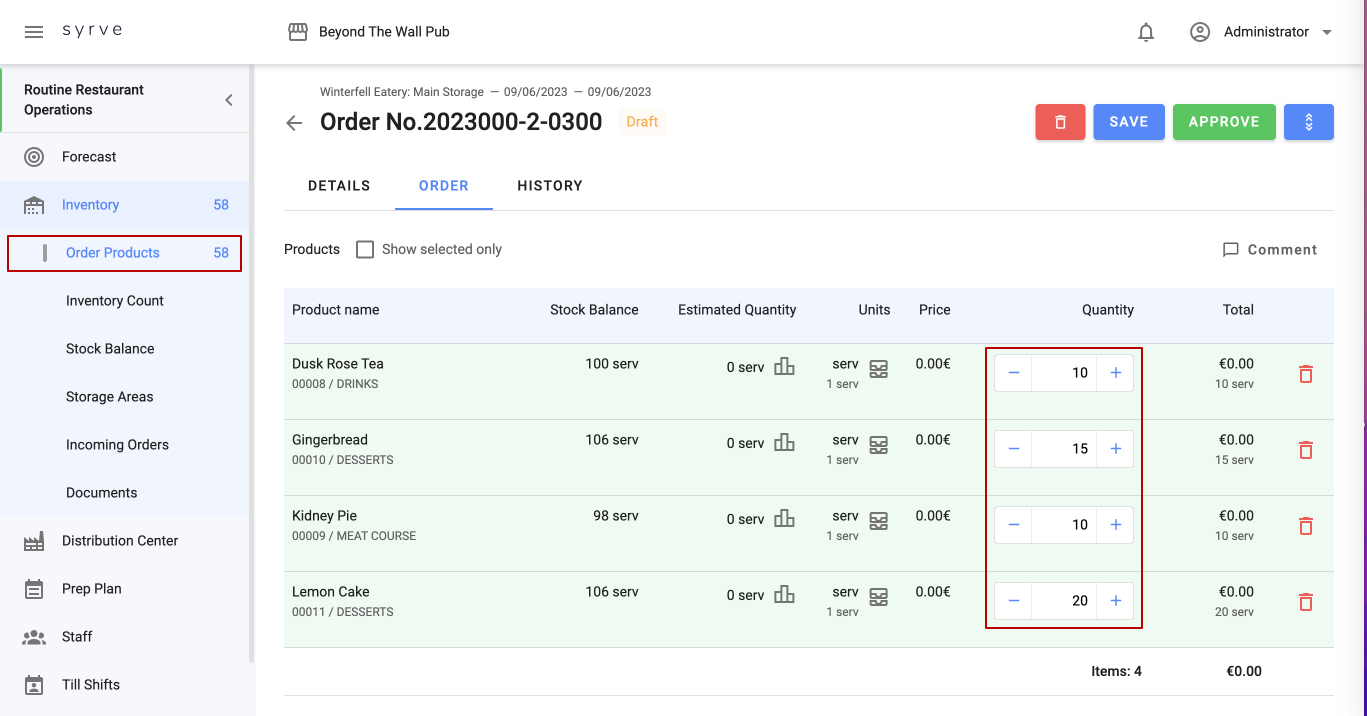Click the green APPROVE button
The image size is (1367, 716).
[x=1223, y=122]
